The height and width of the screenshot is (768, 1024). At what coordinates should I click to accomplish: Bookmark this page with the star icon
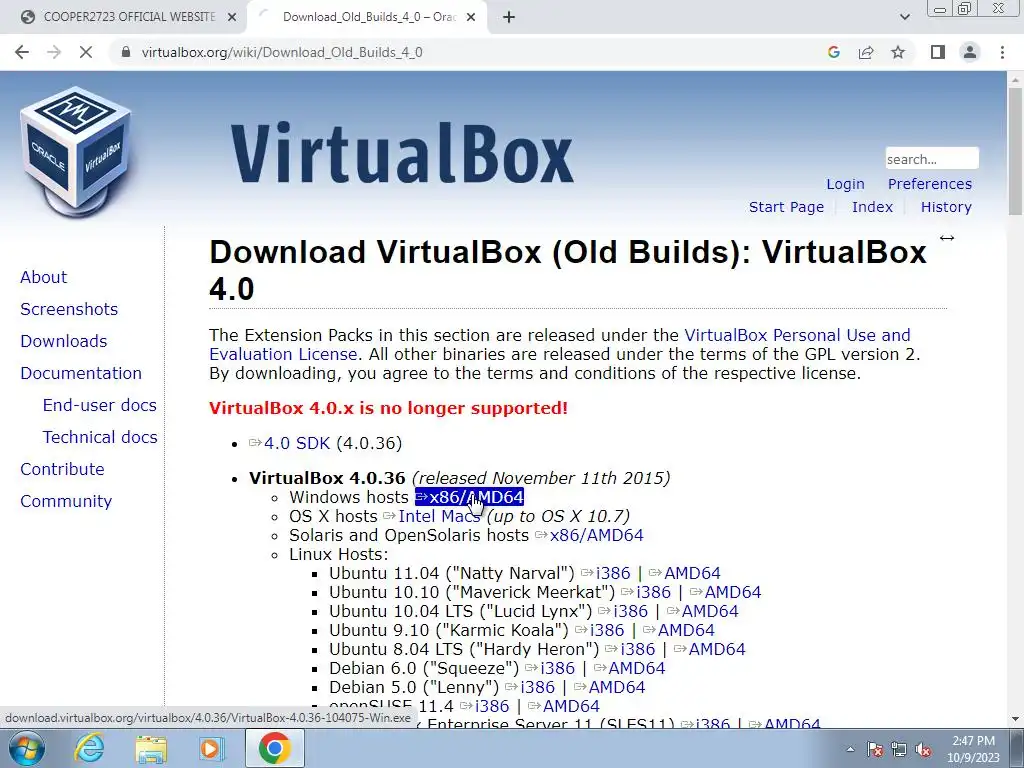(898, 52)
